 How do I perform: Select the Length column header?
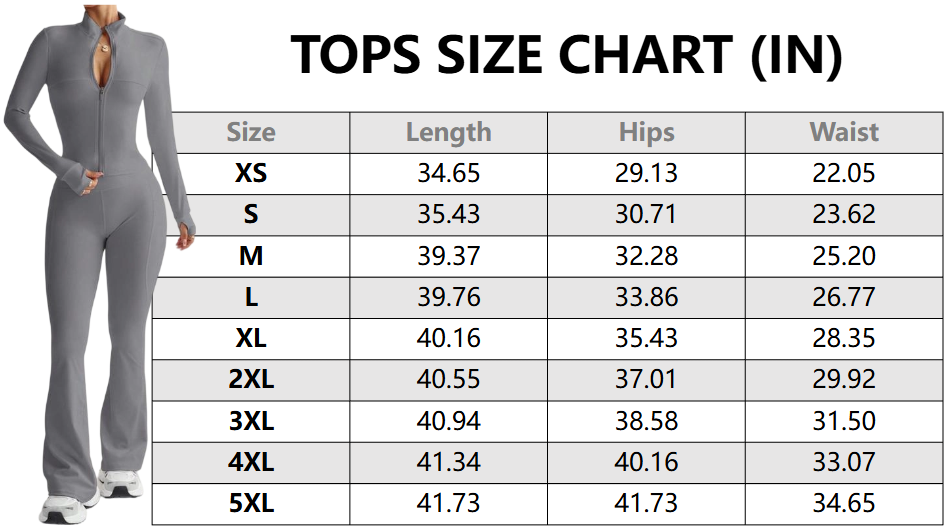448,132
